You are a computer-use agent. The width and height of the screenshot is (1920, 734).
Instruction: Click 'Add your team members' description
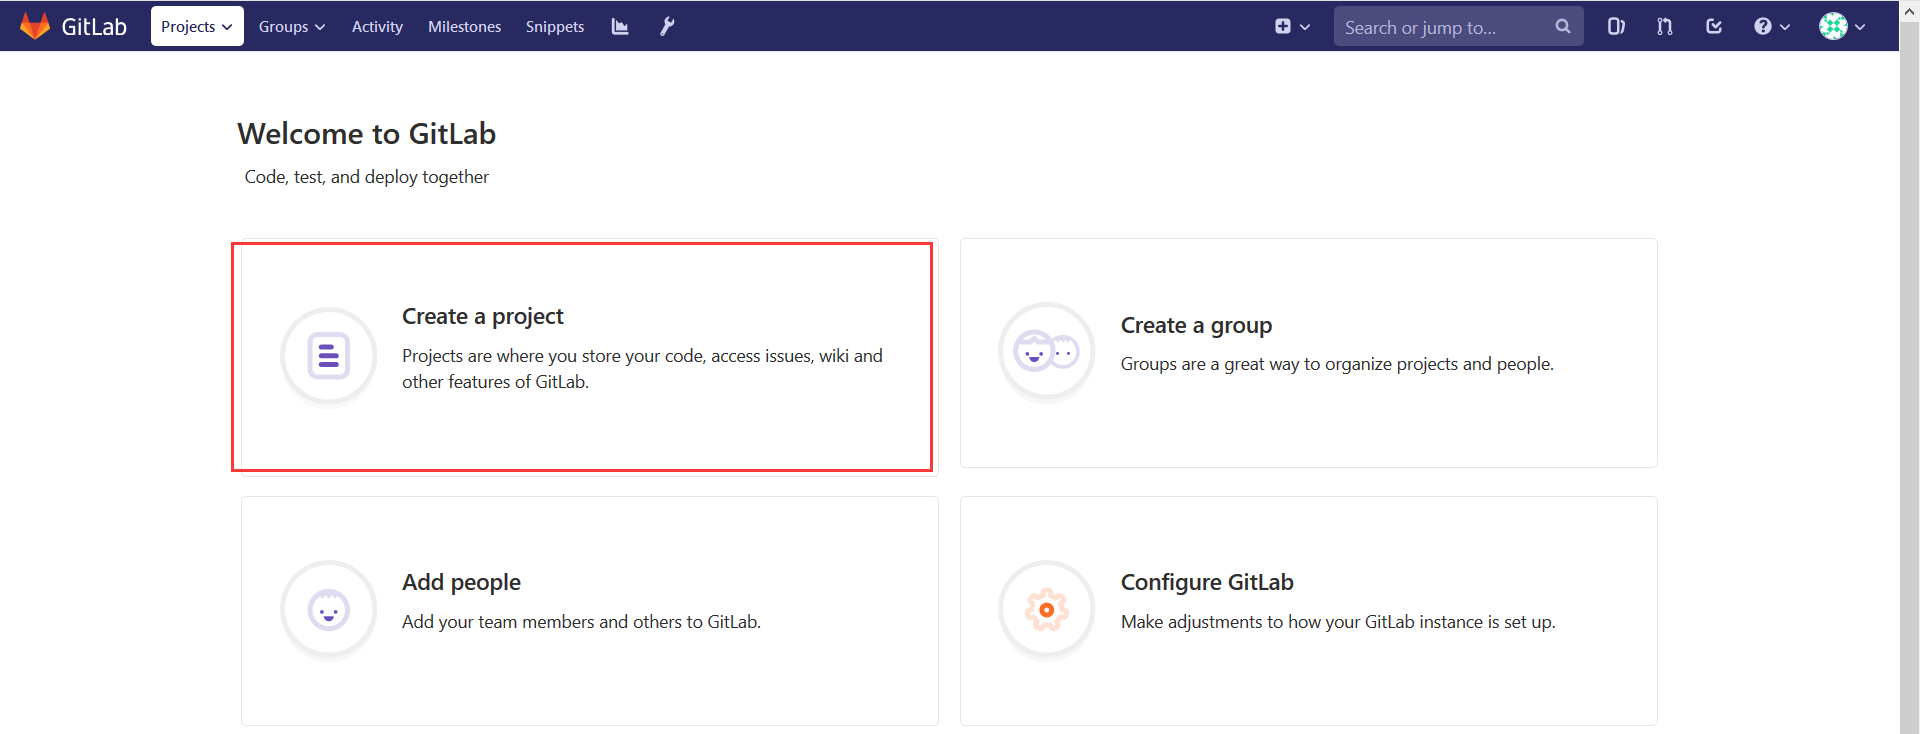coord(581,622)
